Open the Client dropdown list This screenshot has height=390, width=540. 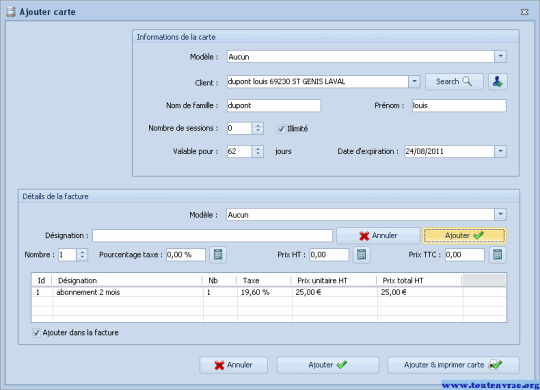click(414, 82)
